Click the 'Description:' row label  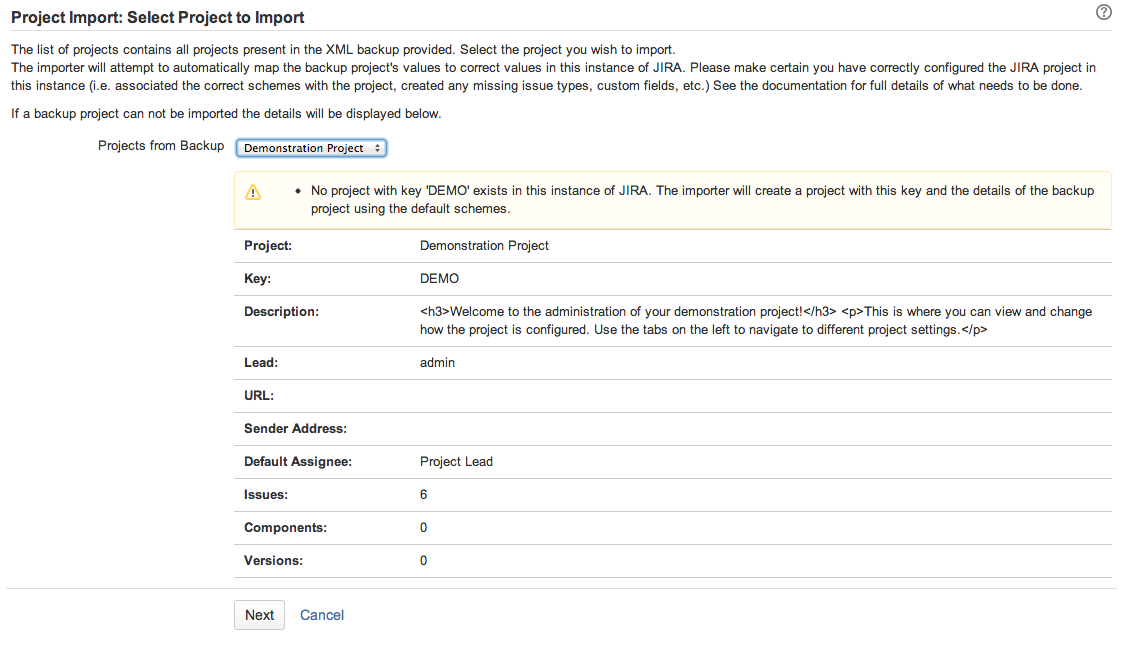(281, 312)
